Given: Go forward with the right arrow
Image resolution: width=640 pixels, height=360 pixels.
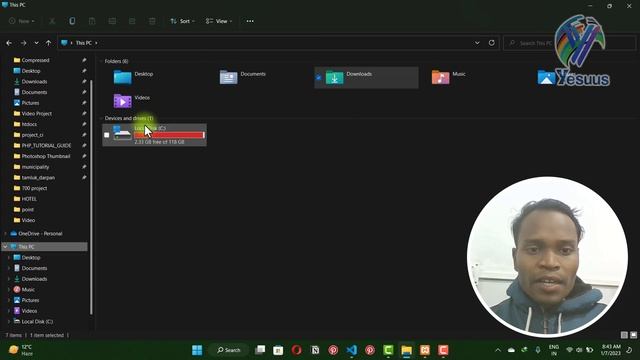Looking at the screenshot, I should click(23, 43).
